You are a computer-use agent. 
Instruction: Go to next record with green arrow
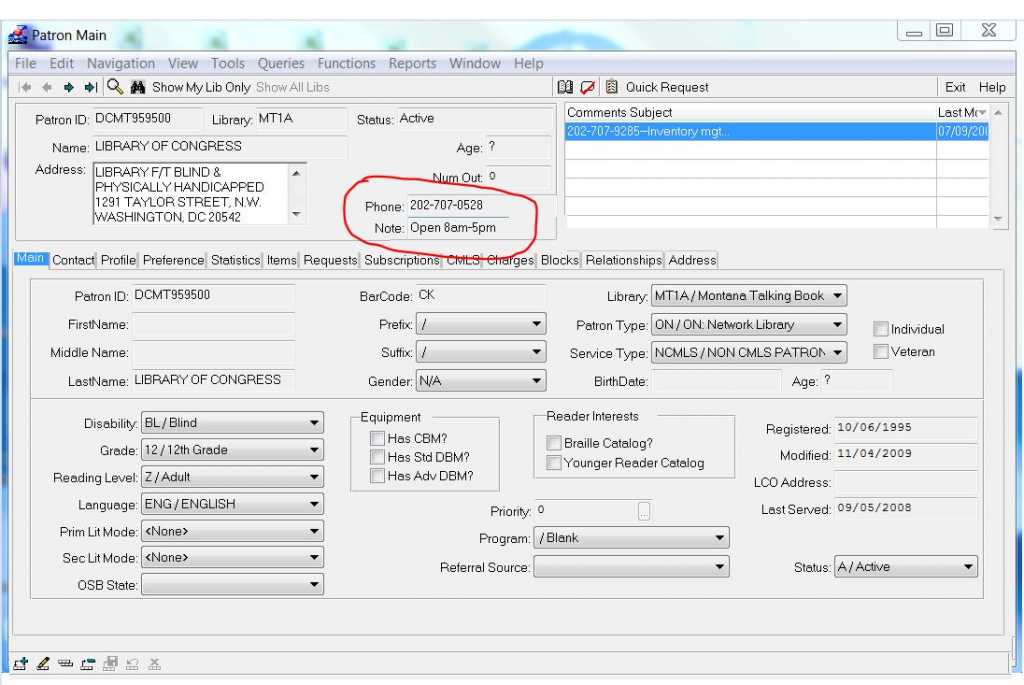(x=68, y=87)
